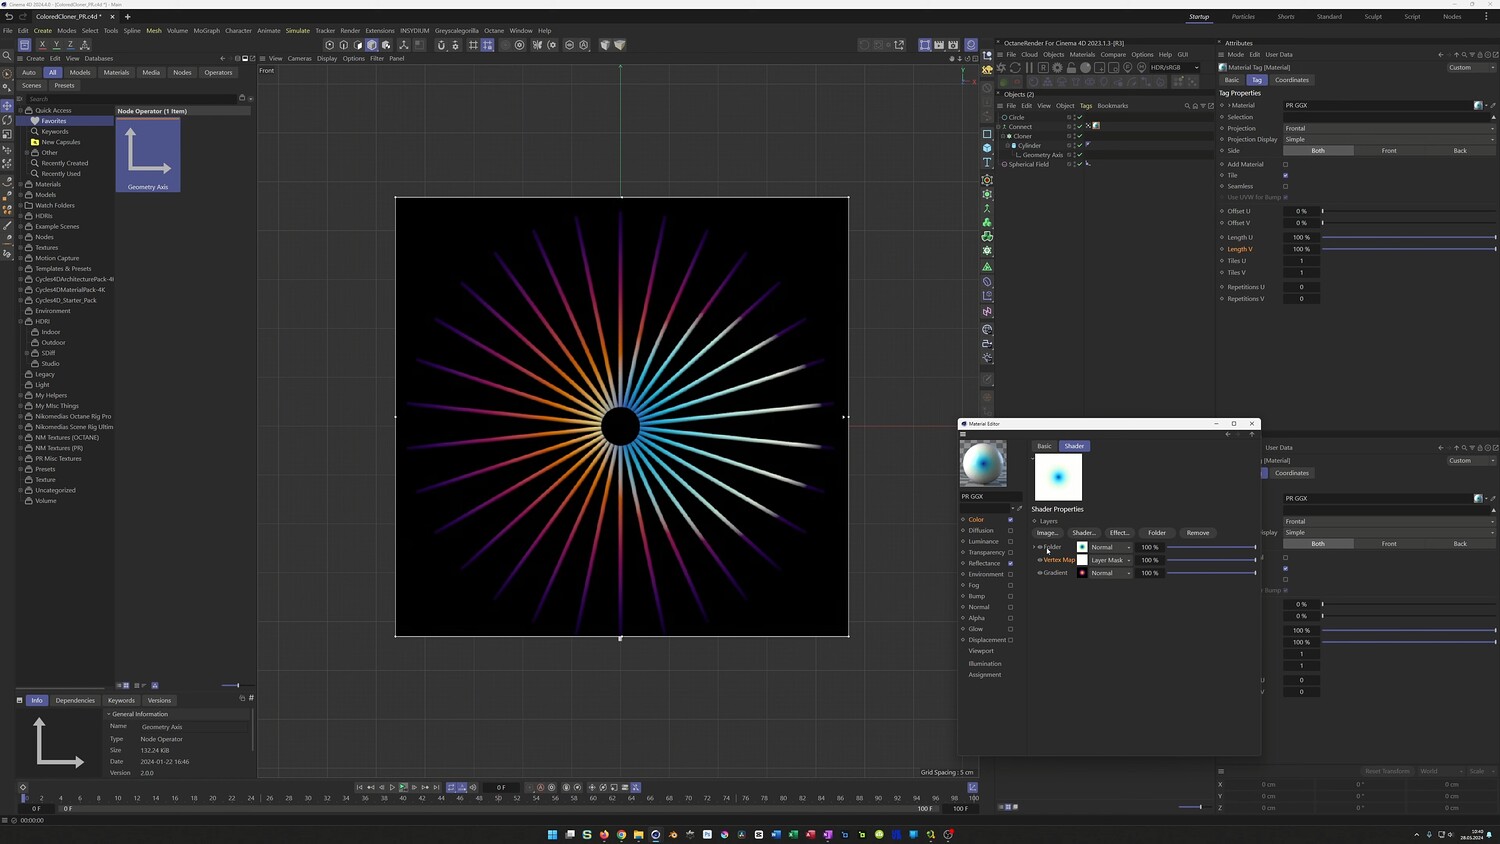
Task: Open the HDR/sRGB color space dropdown
Action: pyautogui.click(x=1174, y=68)
